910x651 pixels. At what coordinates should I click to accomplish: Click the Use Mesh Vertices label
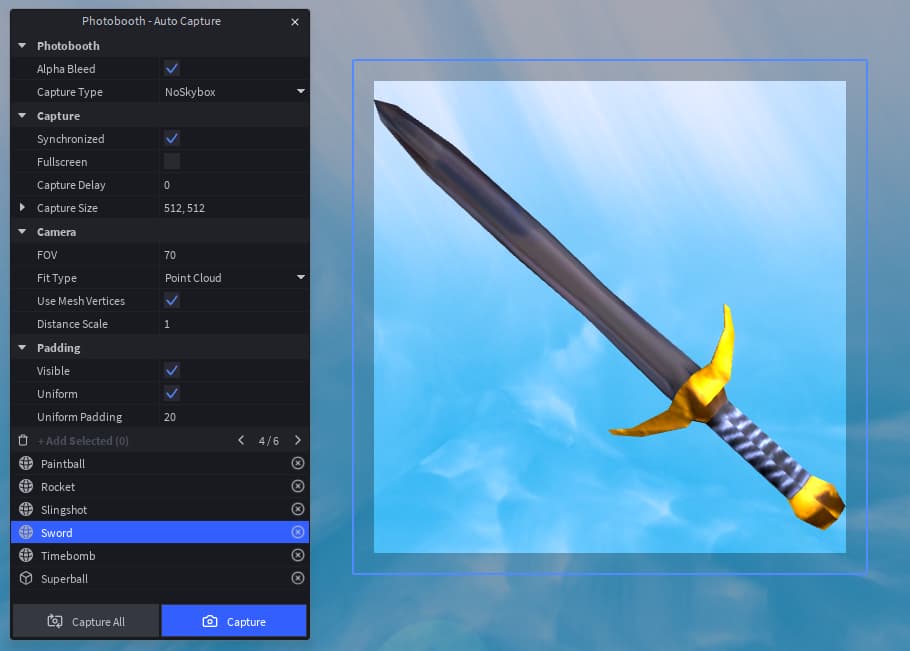(x=81, y=301)
